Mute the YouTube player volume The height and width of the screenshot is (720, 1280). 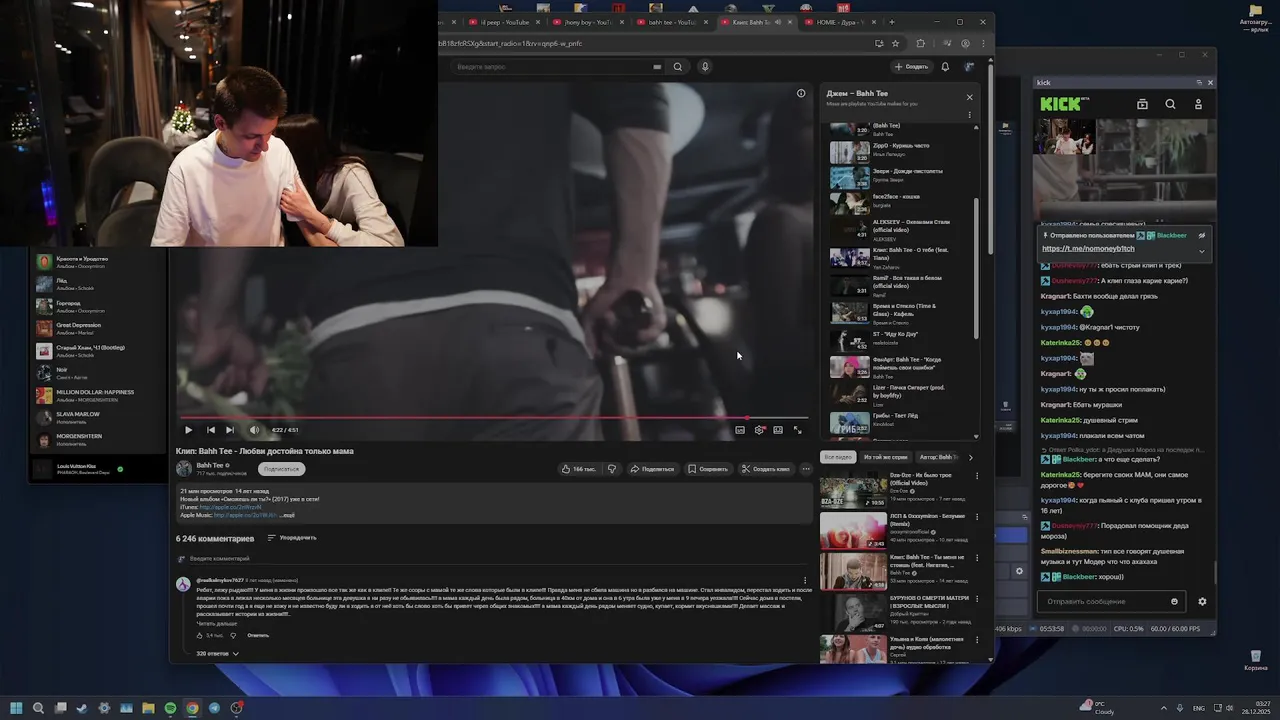click(x=253, y=430)
